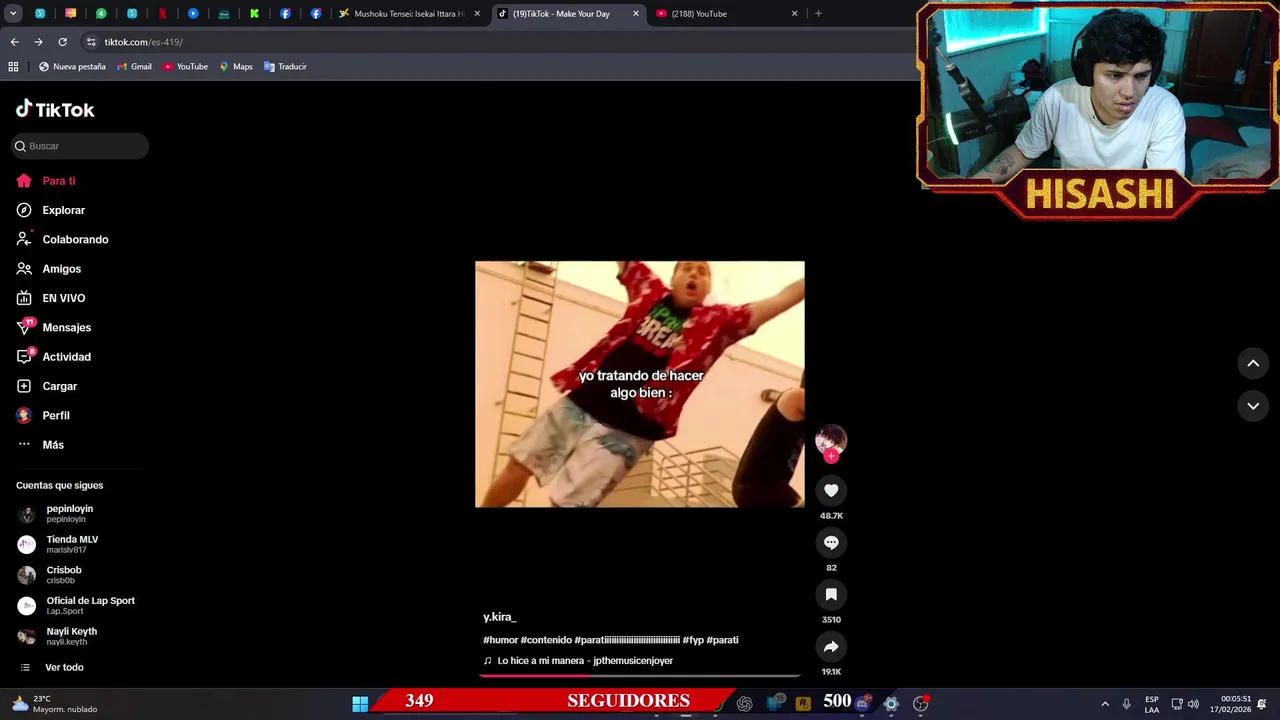Go forward in browser history
Image resolution: width=1280 pixels, height=720 pixels.
click(38, 42)
